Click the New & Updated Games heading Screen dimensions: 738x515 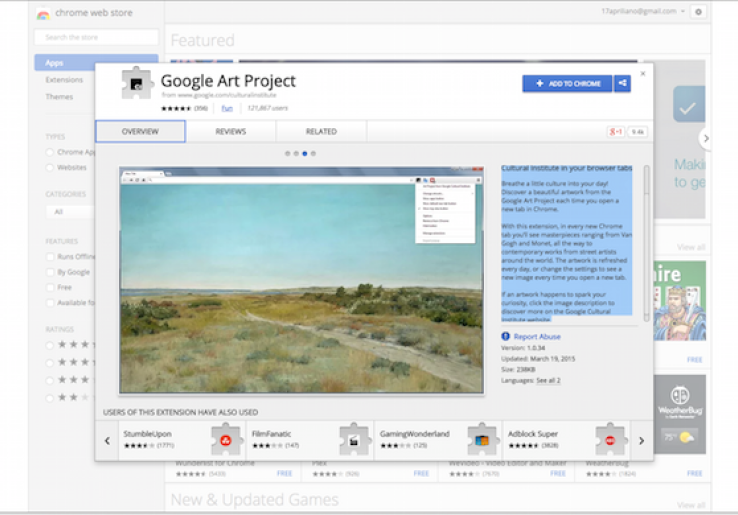pos(255,499)
